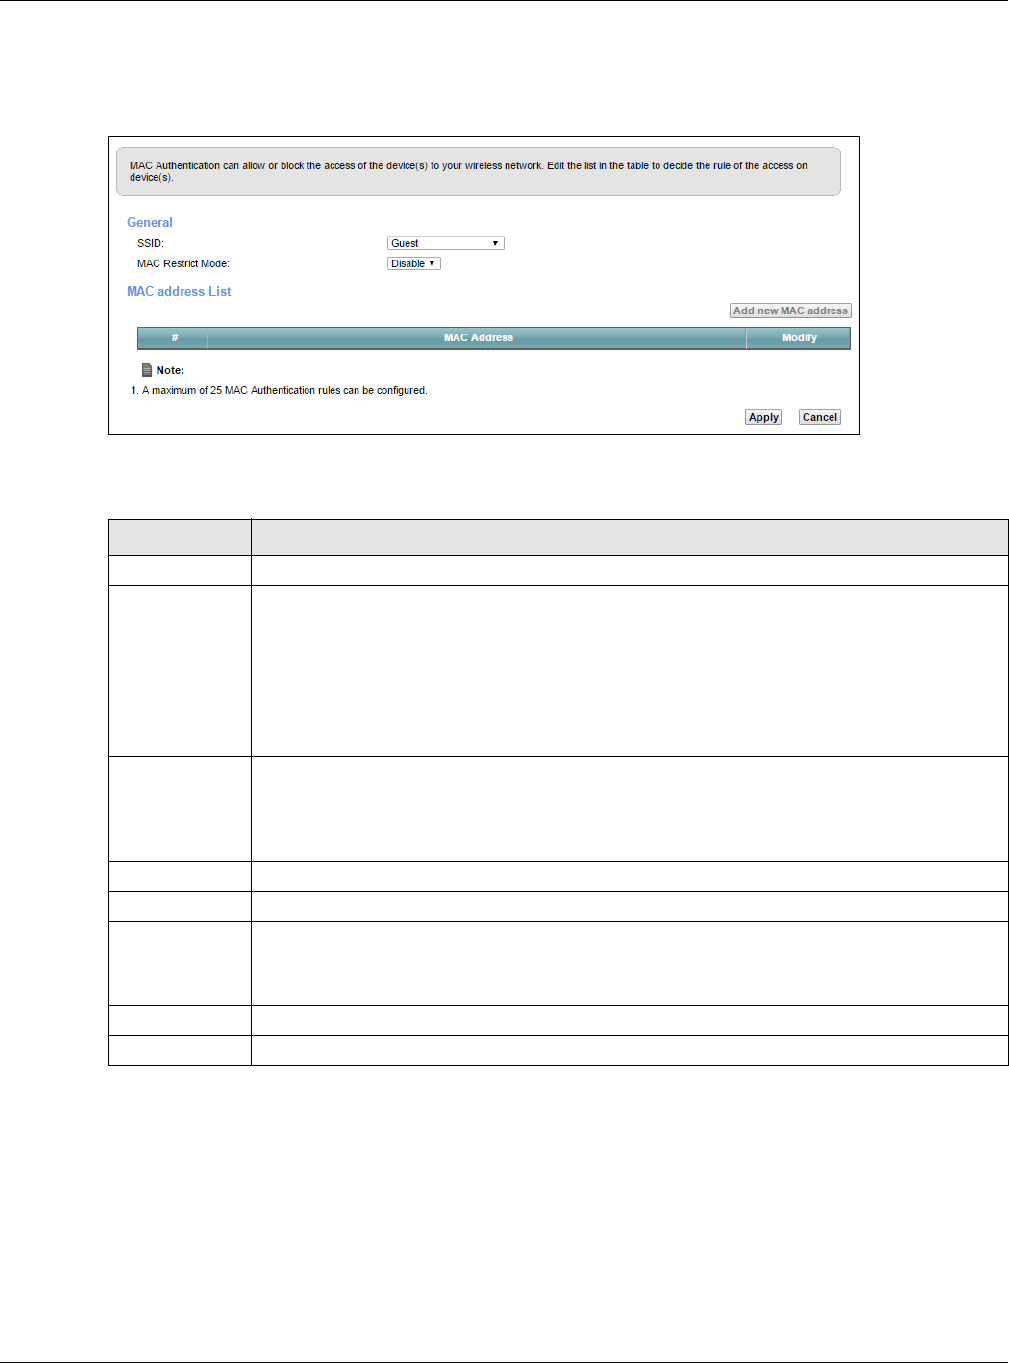Click the SSID: label
The image size is (1009, 1363).
point(150,243)
